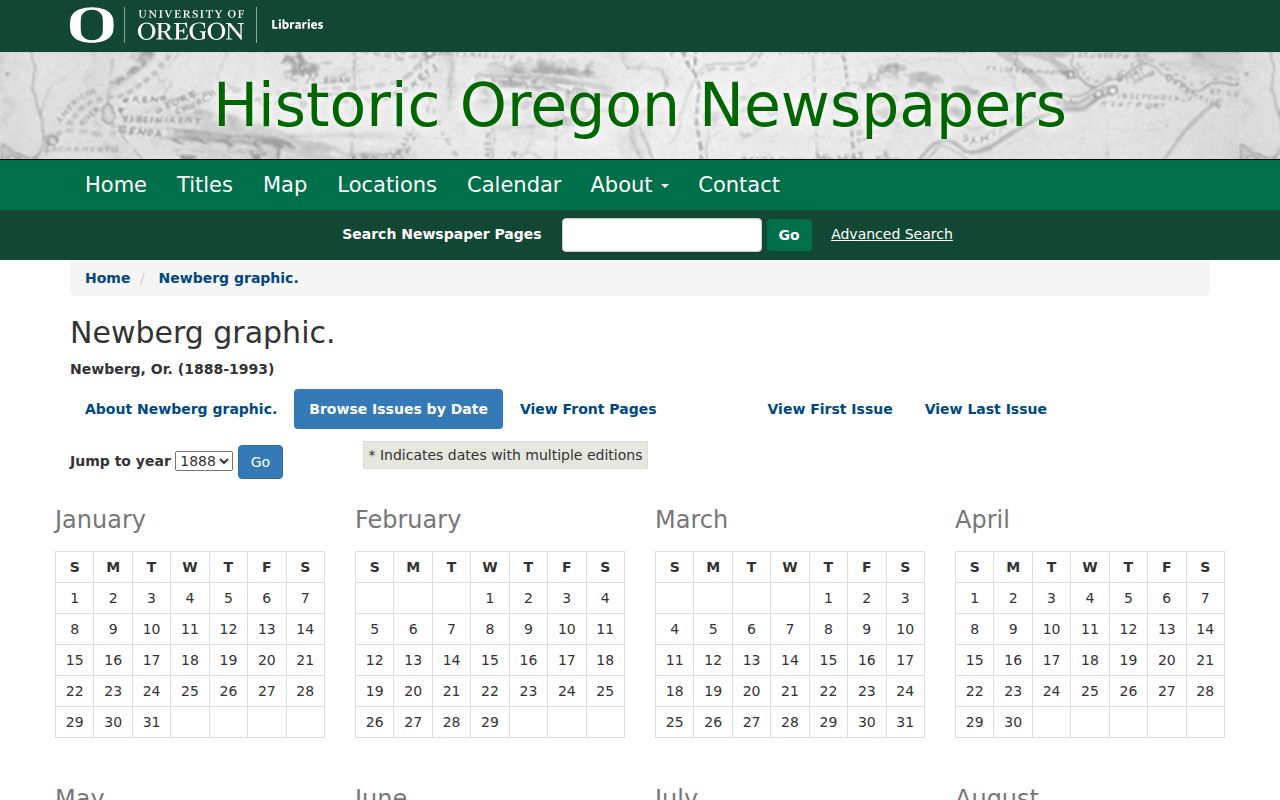Open the Calendar navigation item

(x=514, y=185)
